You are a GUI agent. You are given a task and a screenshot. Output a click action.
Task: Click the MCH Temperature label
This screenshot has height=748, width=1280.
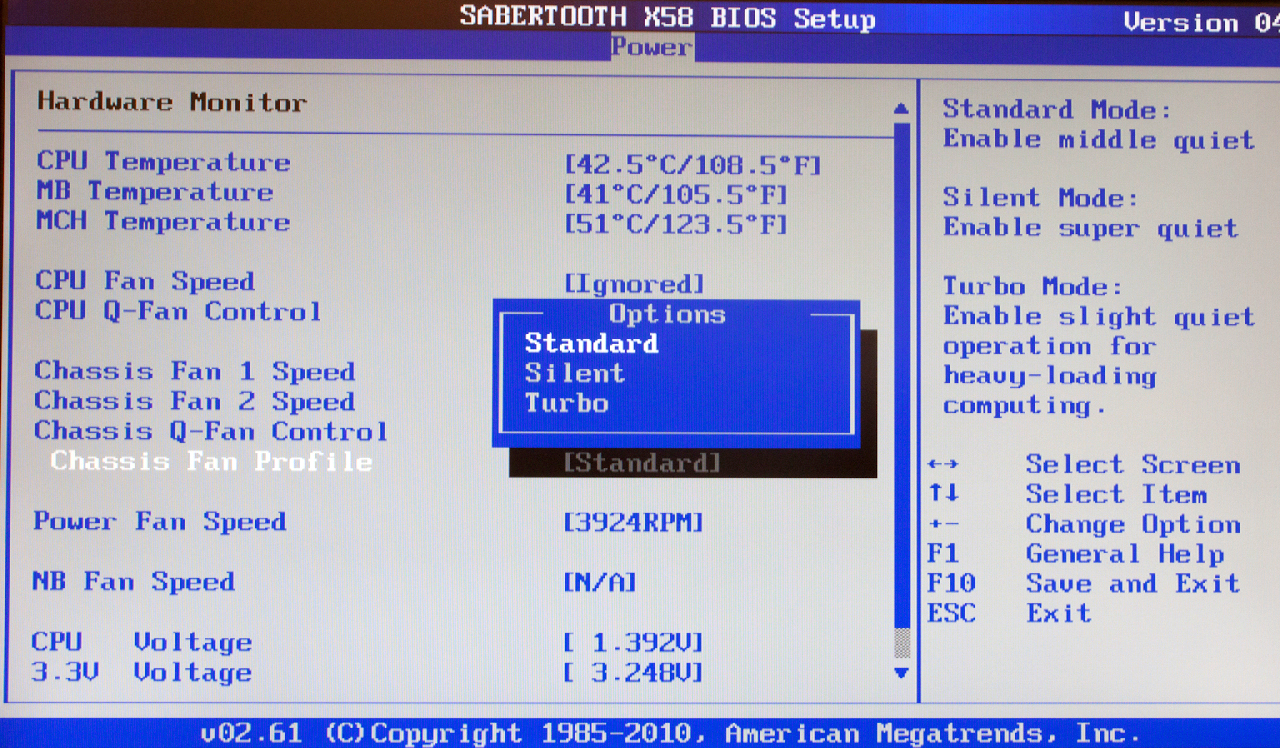tap(163, 221)
